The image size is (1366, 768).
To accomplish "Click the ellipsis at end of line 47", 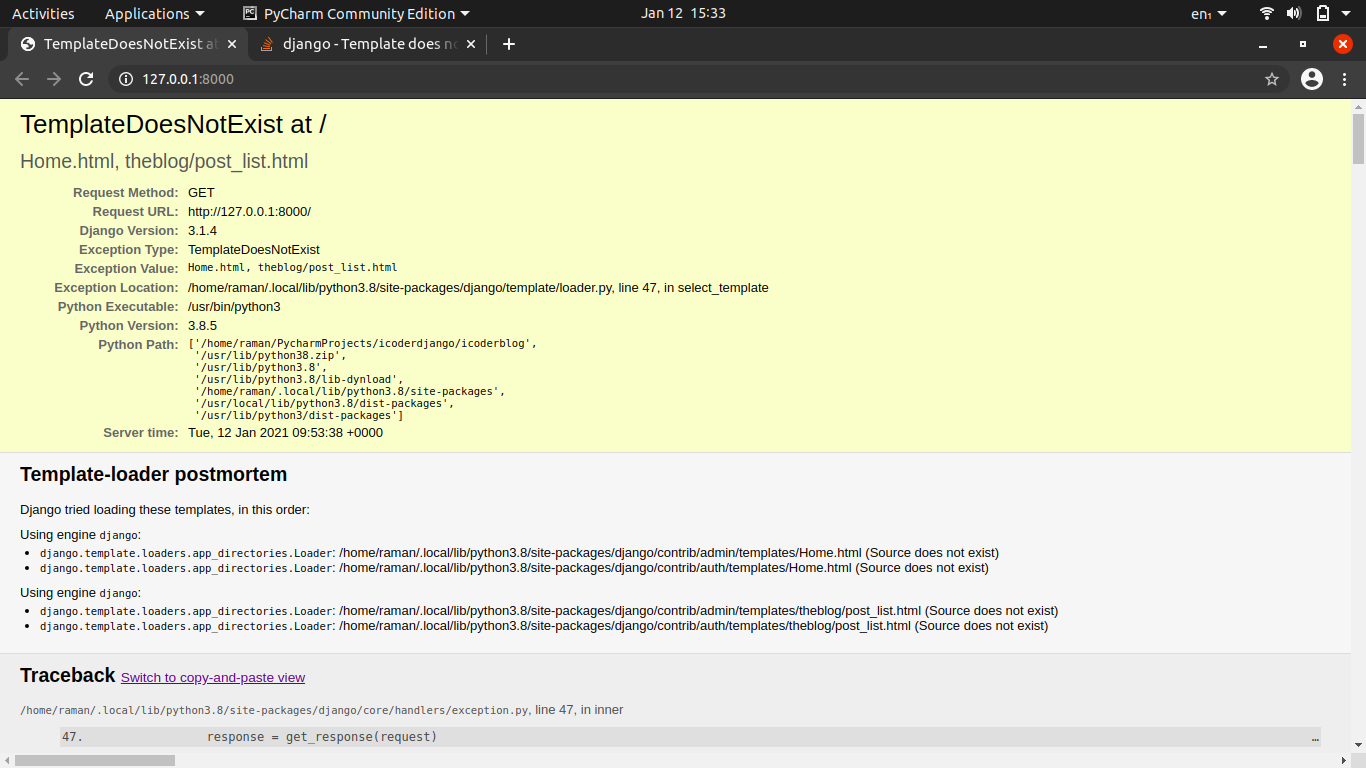I will [x=1314, y=738].
